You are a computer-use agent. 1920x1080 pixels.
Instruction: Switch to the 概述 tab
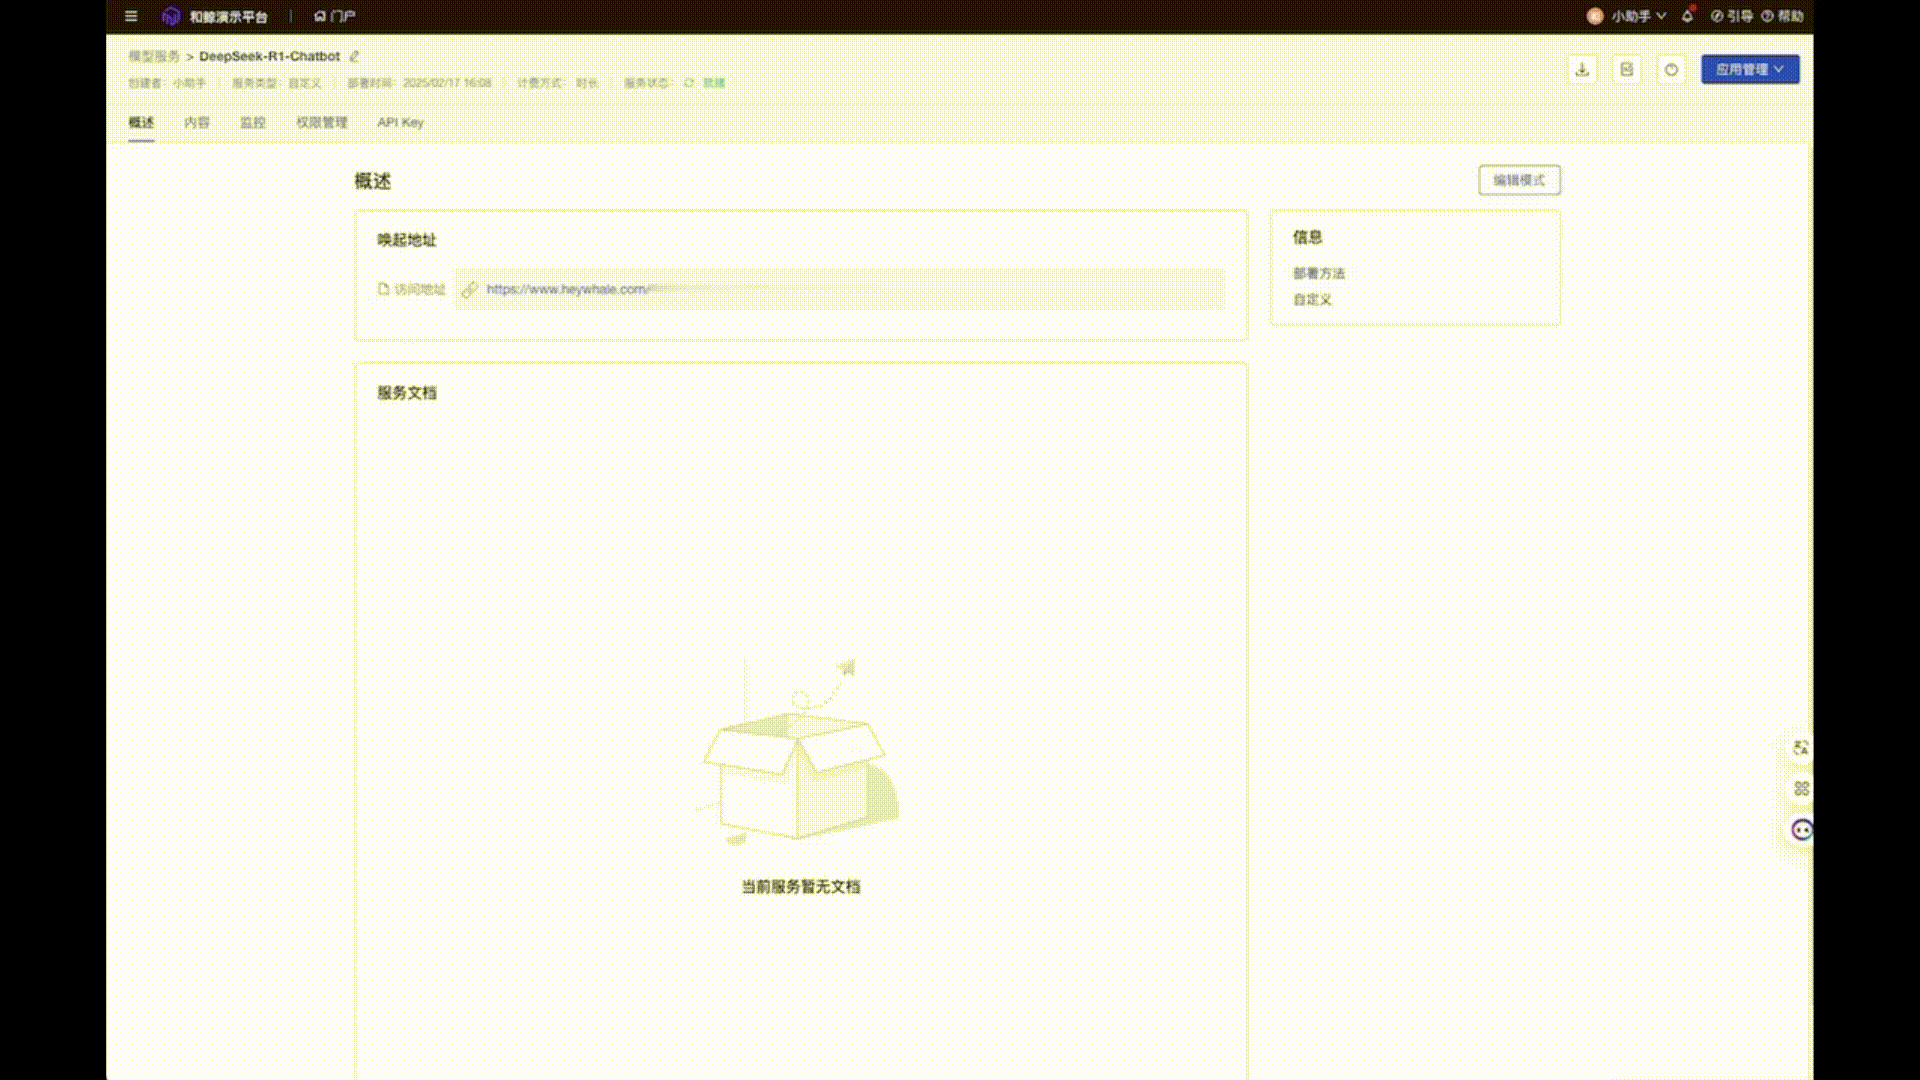[141, 122]
